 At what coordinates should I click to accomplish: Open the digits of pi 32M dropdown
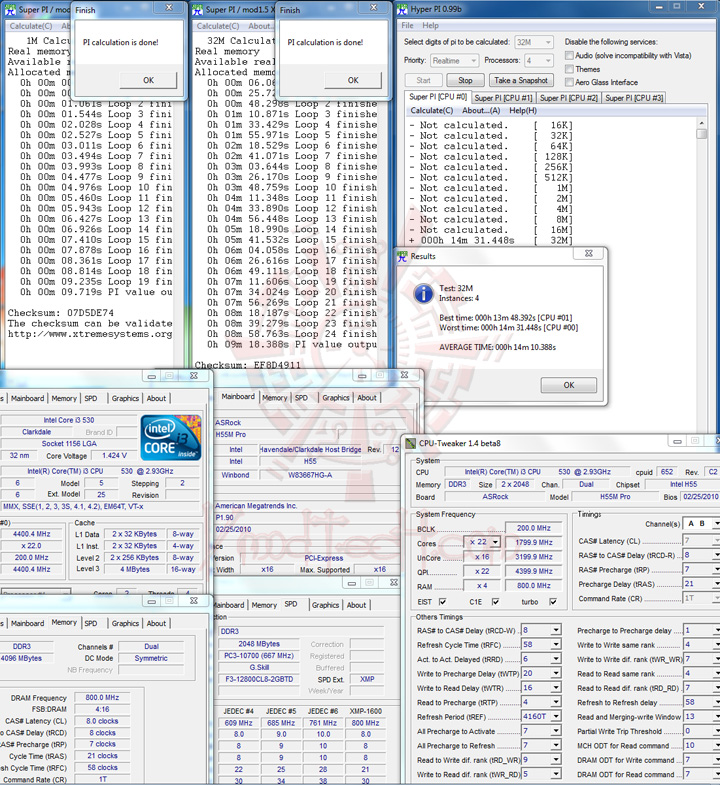point(533,42)
